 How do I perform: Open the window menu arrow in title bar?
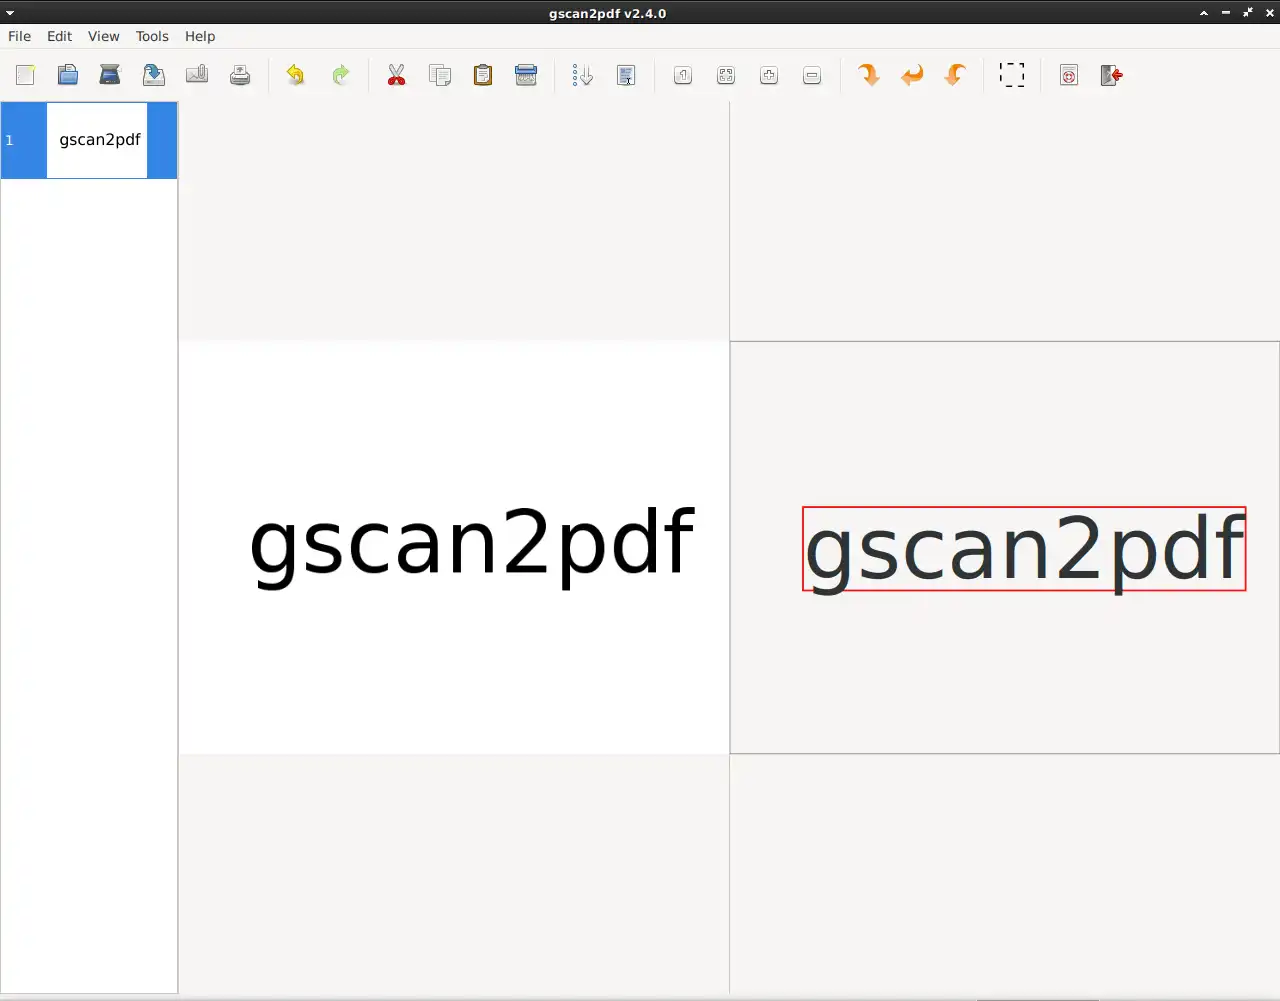click(10, 13)
